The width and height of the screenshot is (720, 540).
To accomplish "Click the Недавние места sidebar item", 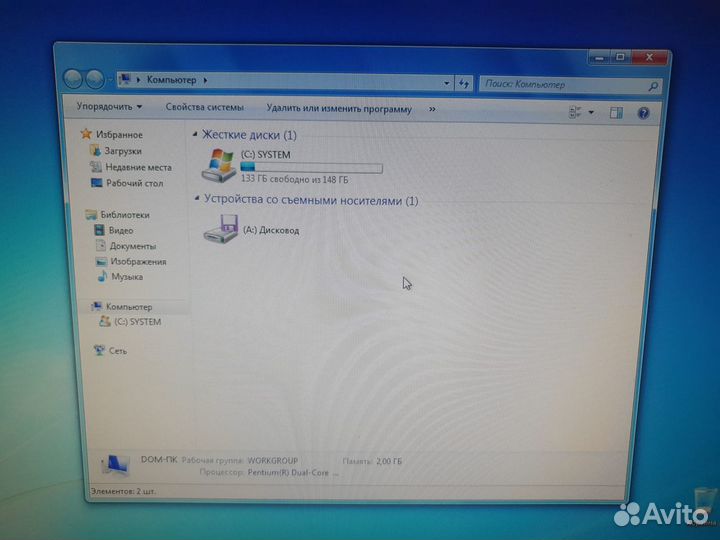I will [137, 168].
